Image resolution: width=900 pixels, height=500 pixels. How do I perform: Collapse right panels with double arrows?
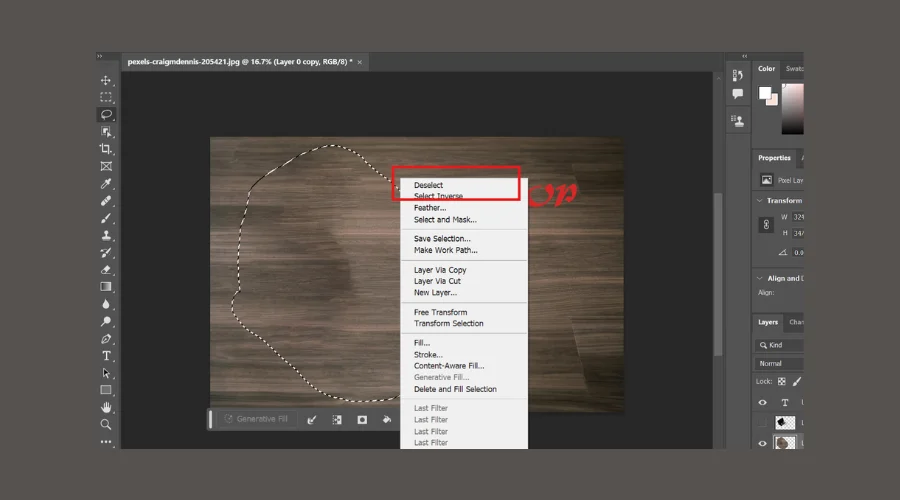tap(744, 56)
